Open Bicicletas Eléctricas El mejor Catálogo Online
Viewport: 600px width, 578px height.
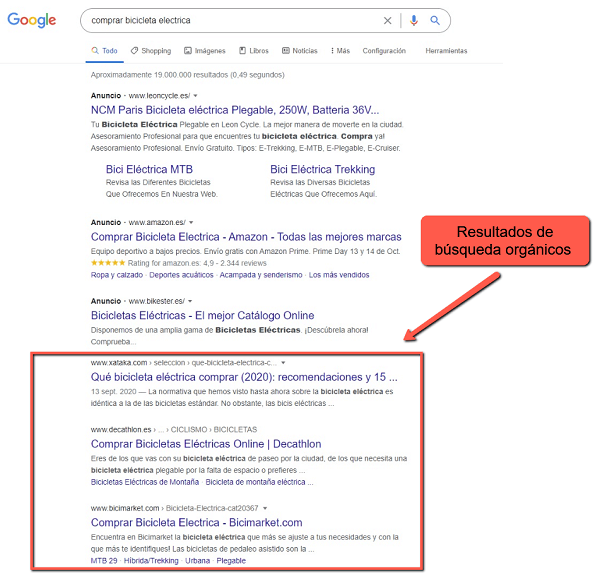202,316
